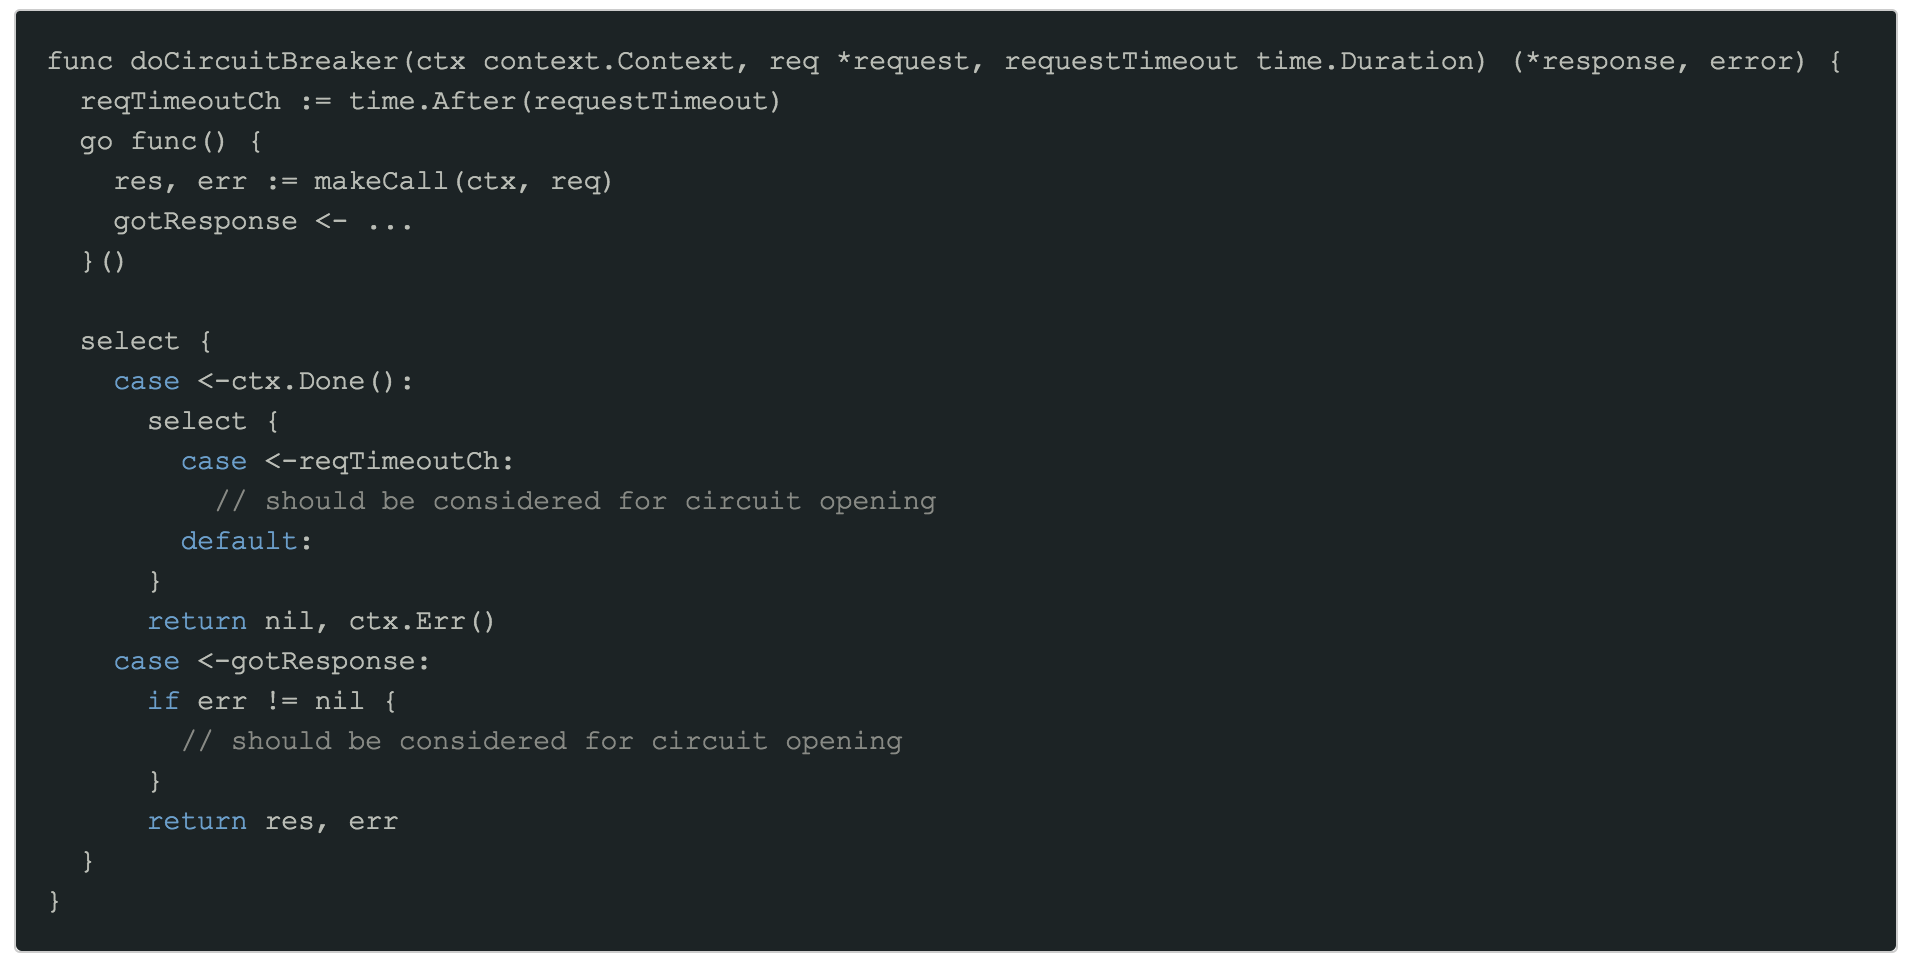Click case <-ctx.Done() line

pyautogui.click(x=263, y=381)
